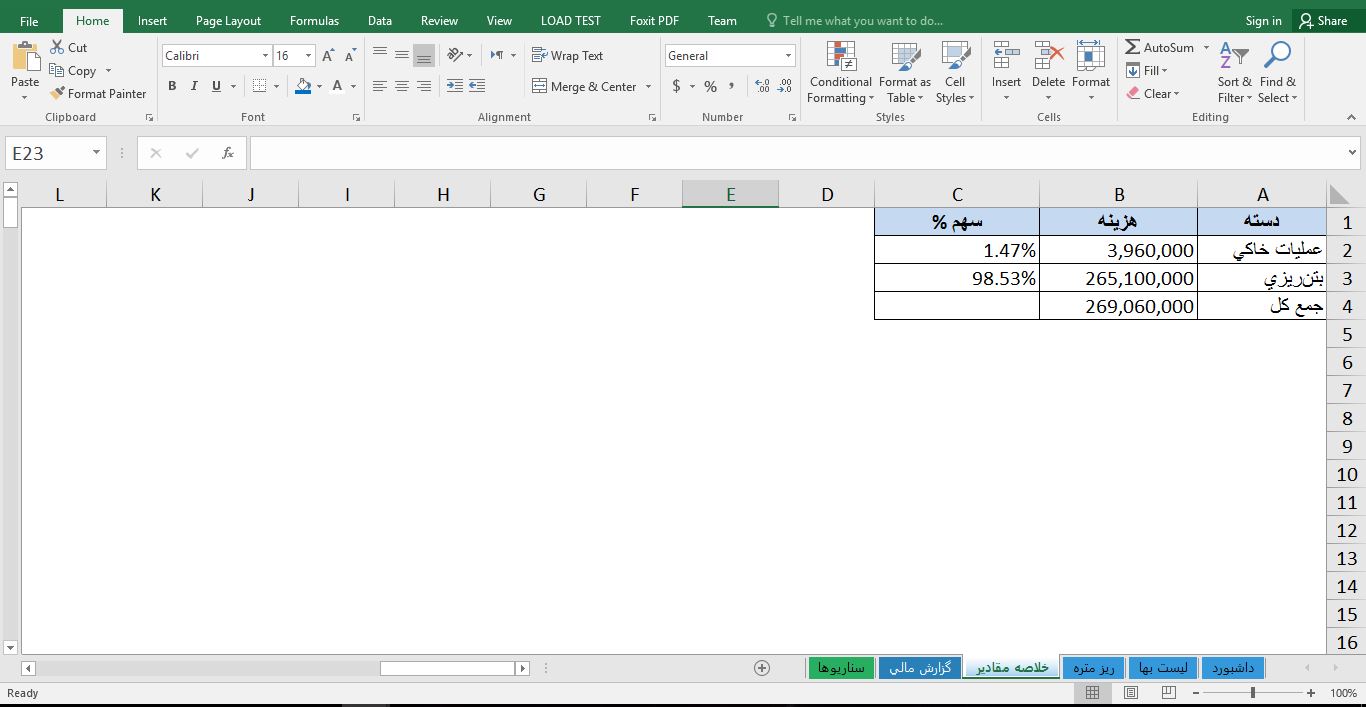The width and height of the screenshot is (1366, 707).
Task: Open the Clear dropdown
Action: pos(1153,93)
